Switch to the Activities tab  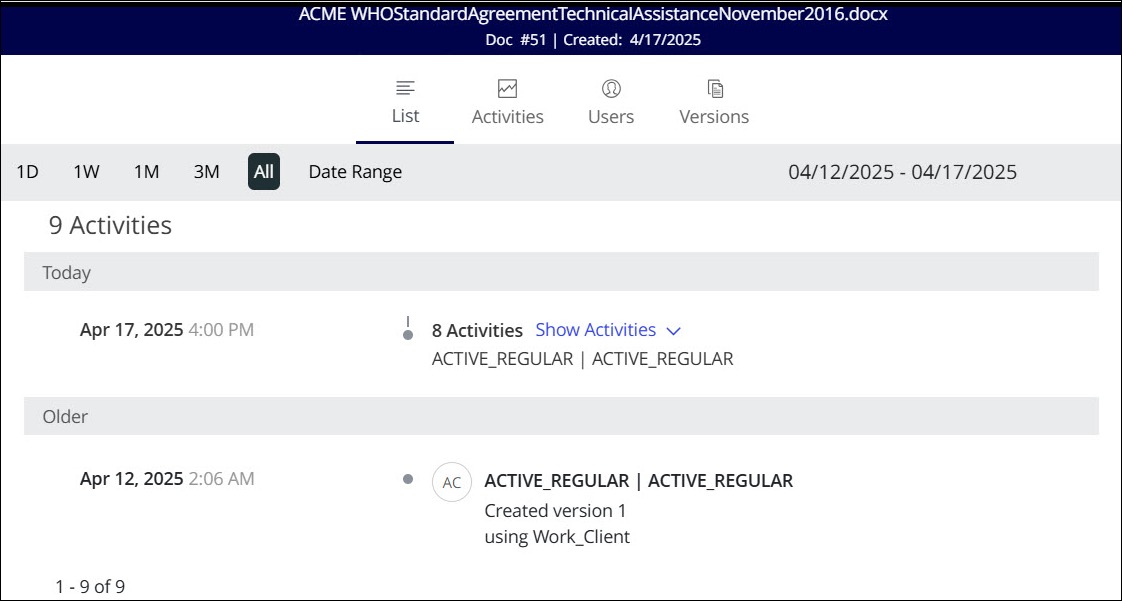(x=507, y=117)
